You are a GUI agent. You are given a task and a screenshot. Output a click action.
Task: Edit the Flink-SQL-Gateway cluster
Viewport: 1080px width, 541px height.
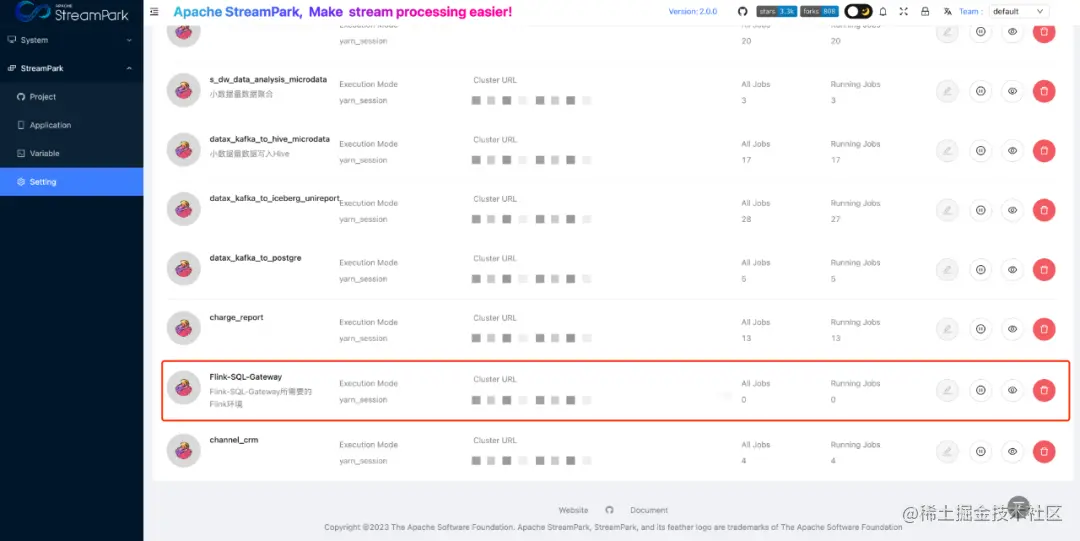947,390
